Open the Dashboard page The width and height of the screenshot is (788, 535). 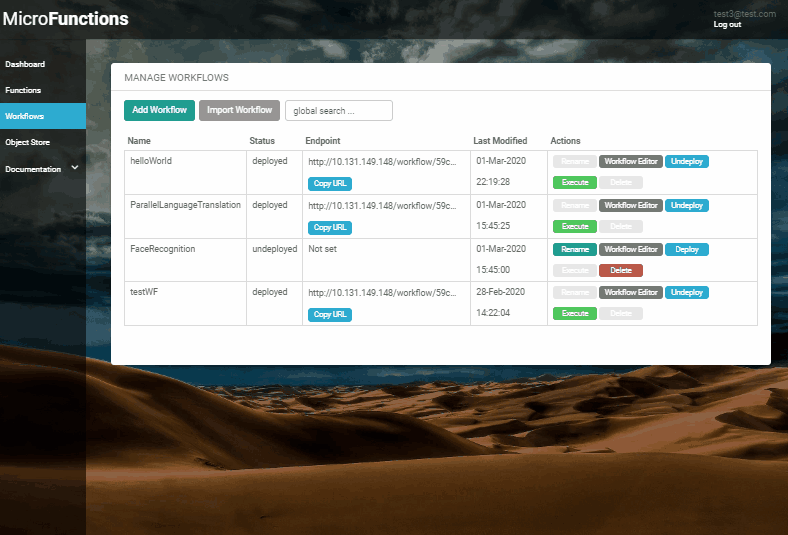25,64
